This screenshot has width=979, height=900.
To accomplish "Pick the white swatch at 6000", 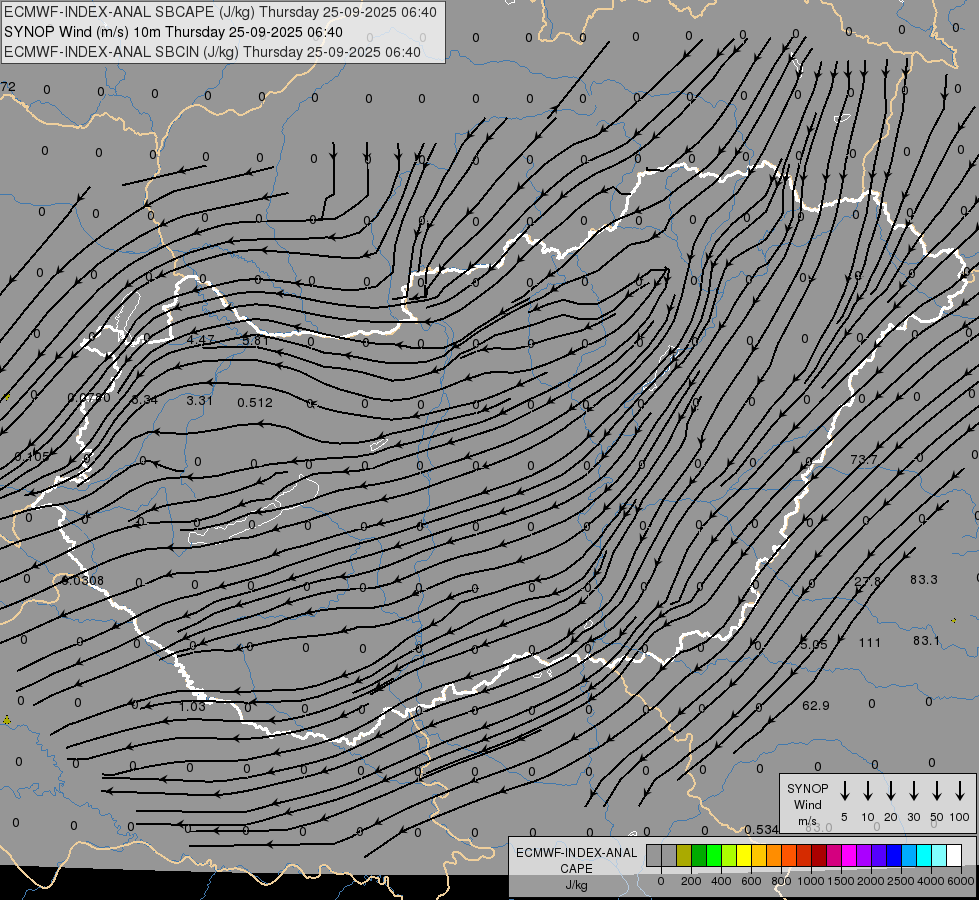I will (954, 855).
